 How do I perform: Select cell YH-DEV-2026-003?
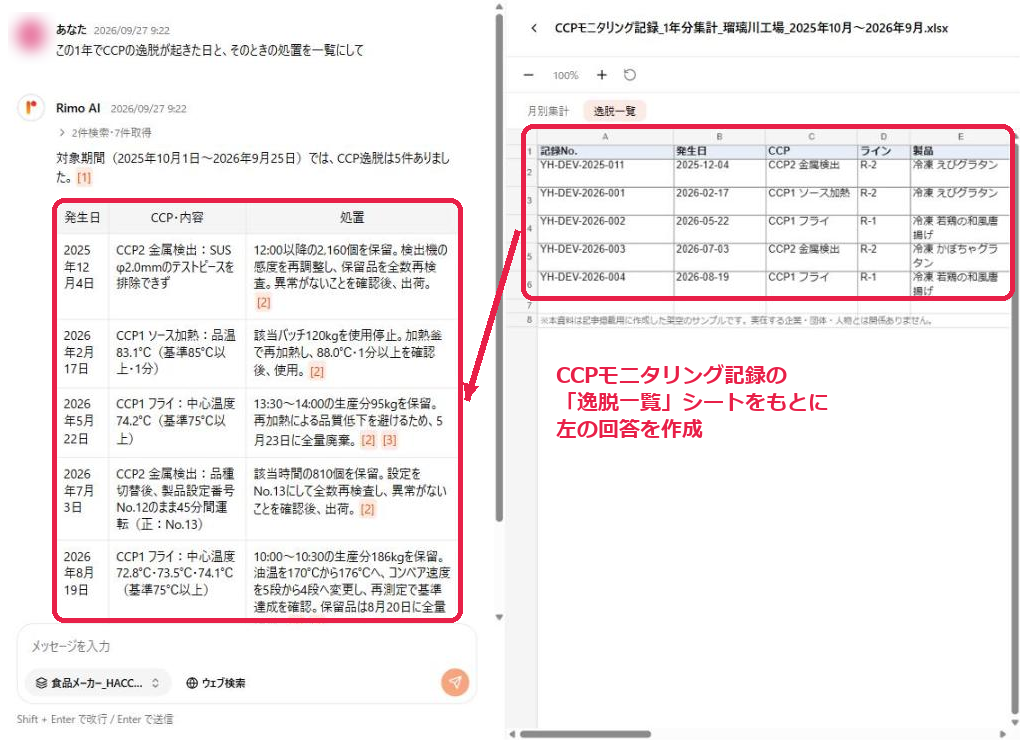click(606, 256)
